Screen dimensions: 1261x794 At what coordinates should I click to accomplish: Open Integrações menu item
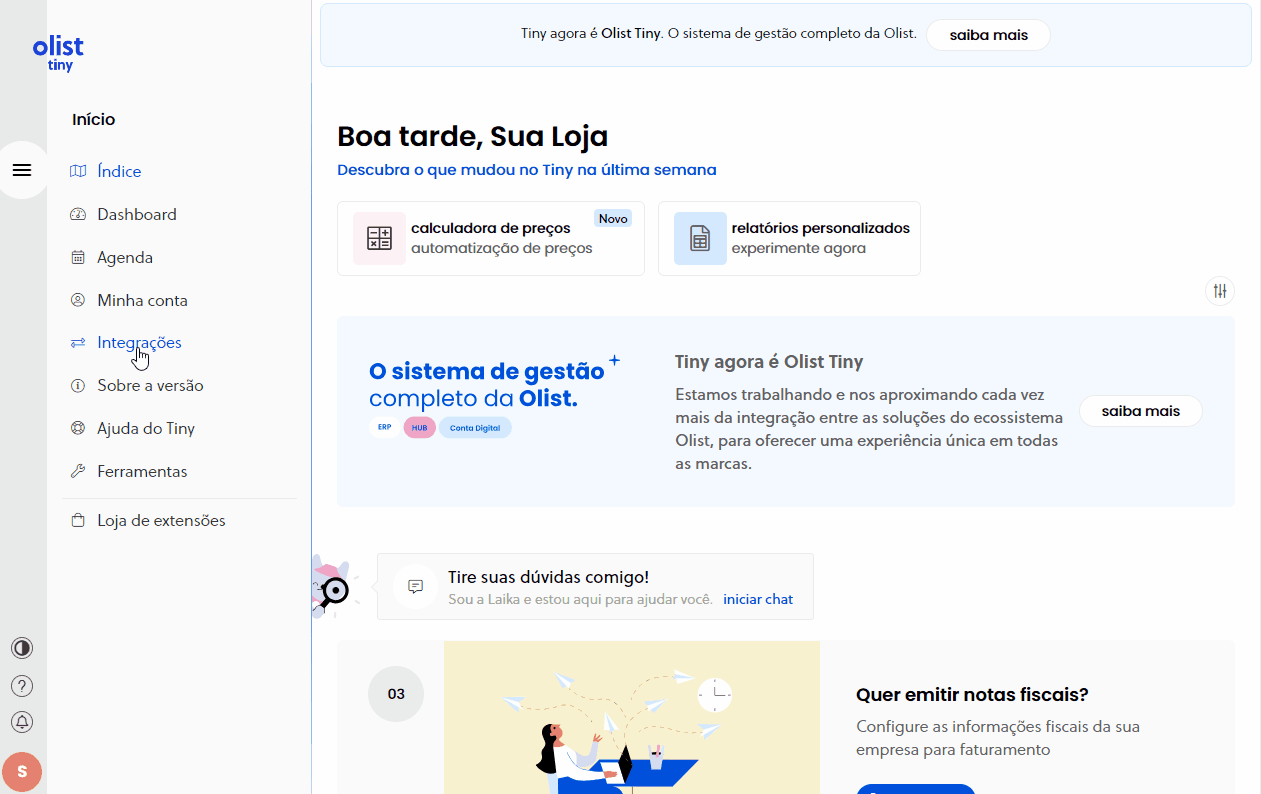[x=139, y=342]
